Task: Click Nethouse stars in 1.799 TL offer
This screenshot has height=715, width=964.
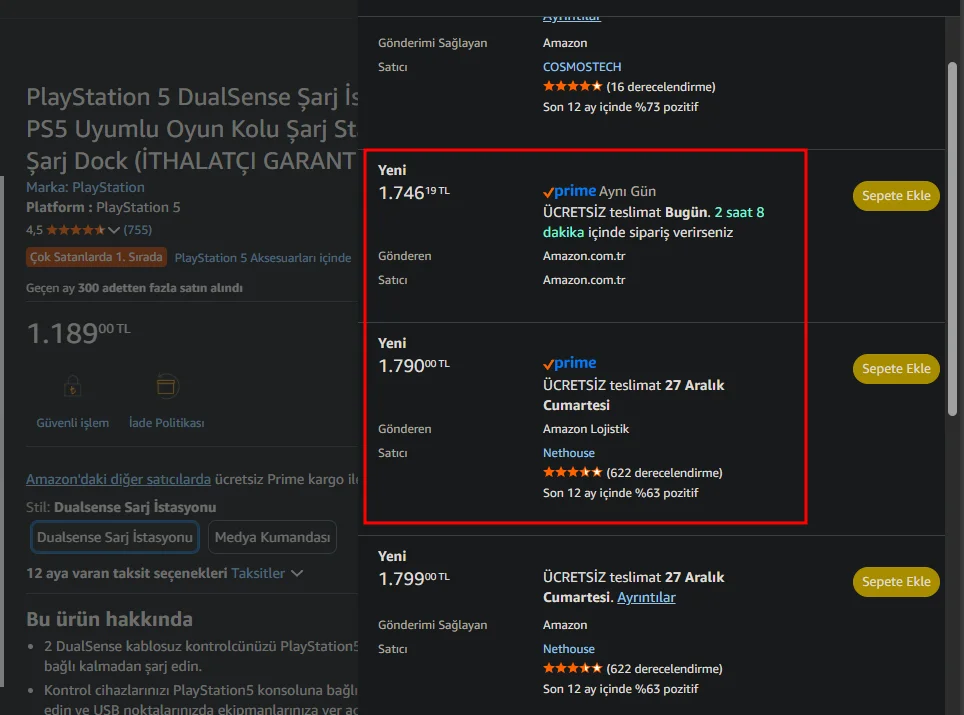Action: [572, 669]
